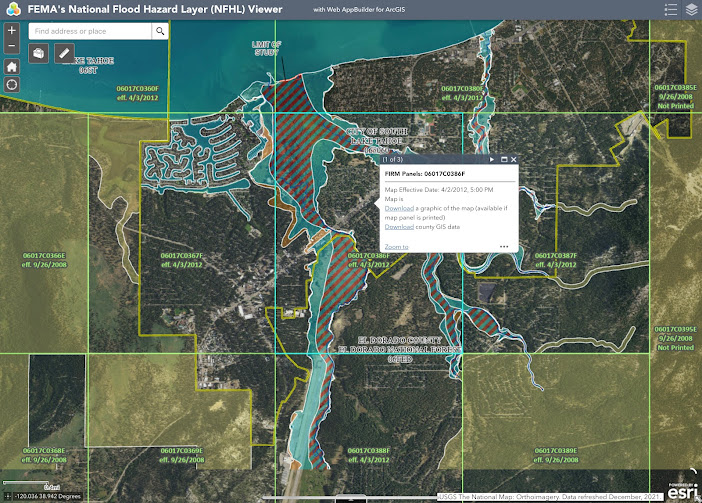Find my location on the map
702x503 pixels.
[12, 84]
